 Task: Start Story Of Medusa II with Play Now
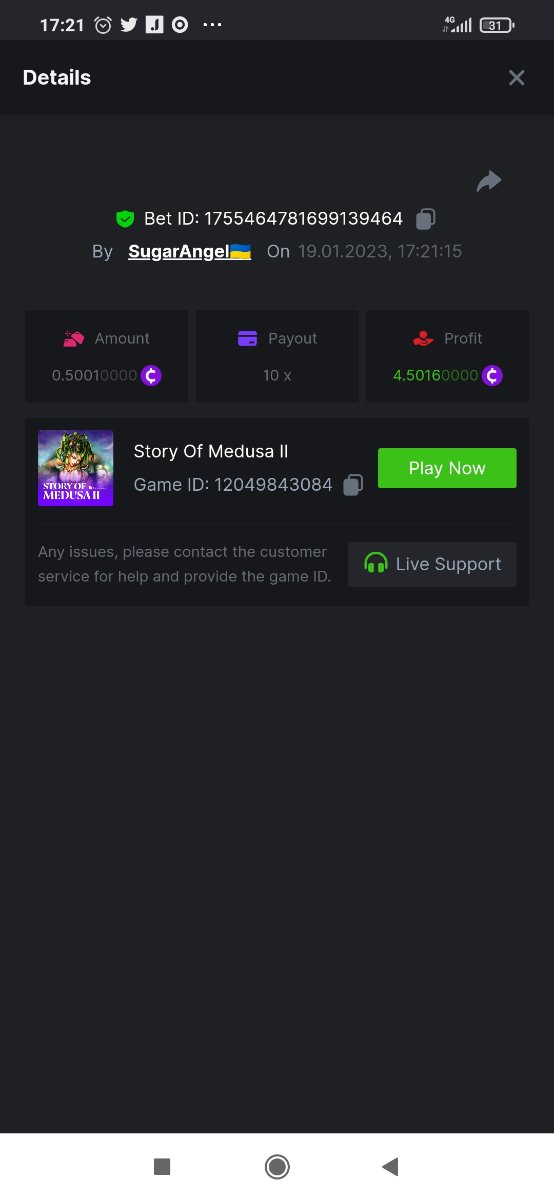[447, 468]
